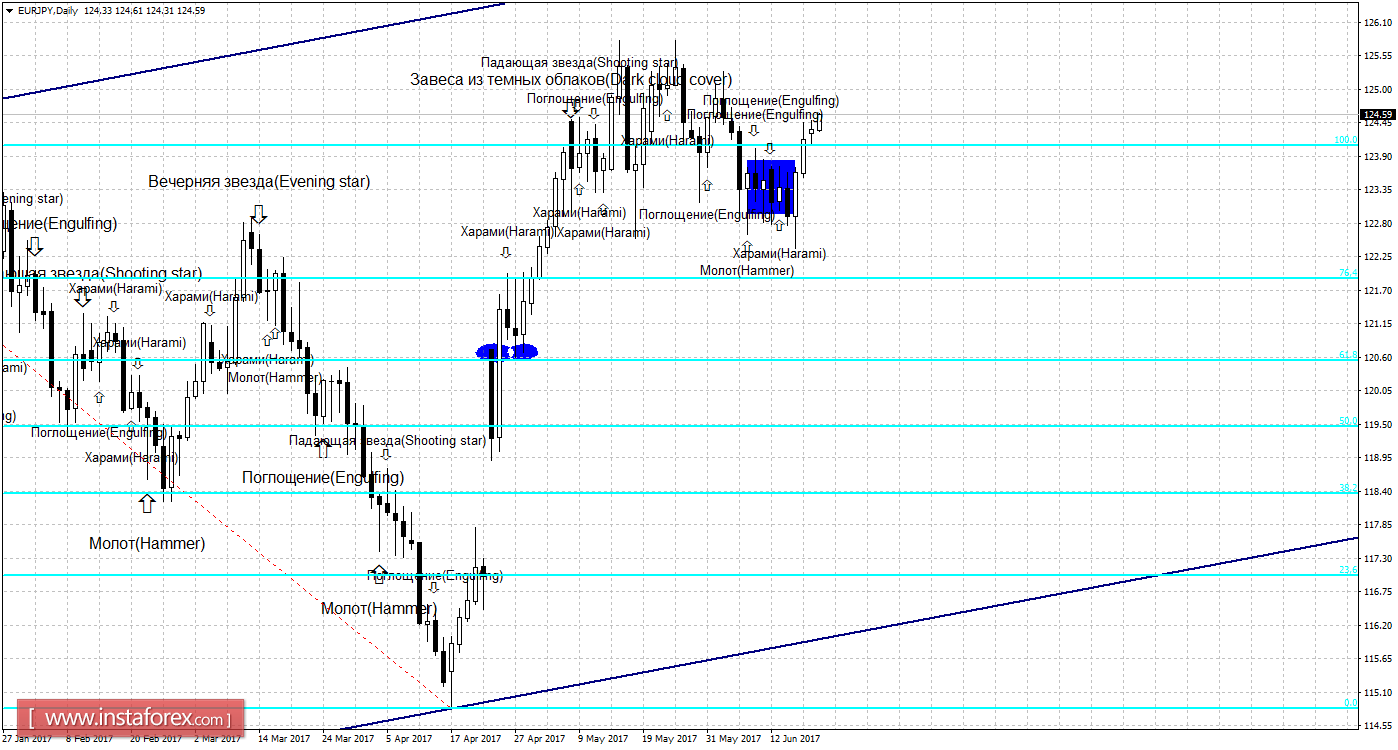Click the 121.70 price axis label

pos(1378,290)
